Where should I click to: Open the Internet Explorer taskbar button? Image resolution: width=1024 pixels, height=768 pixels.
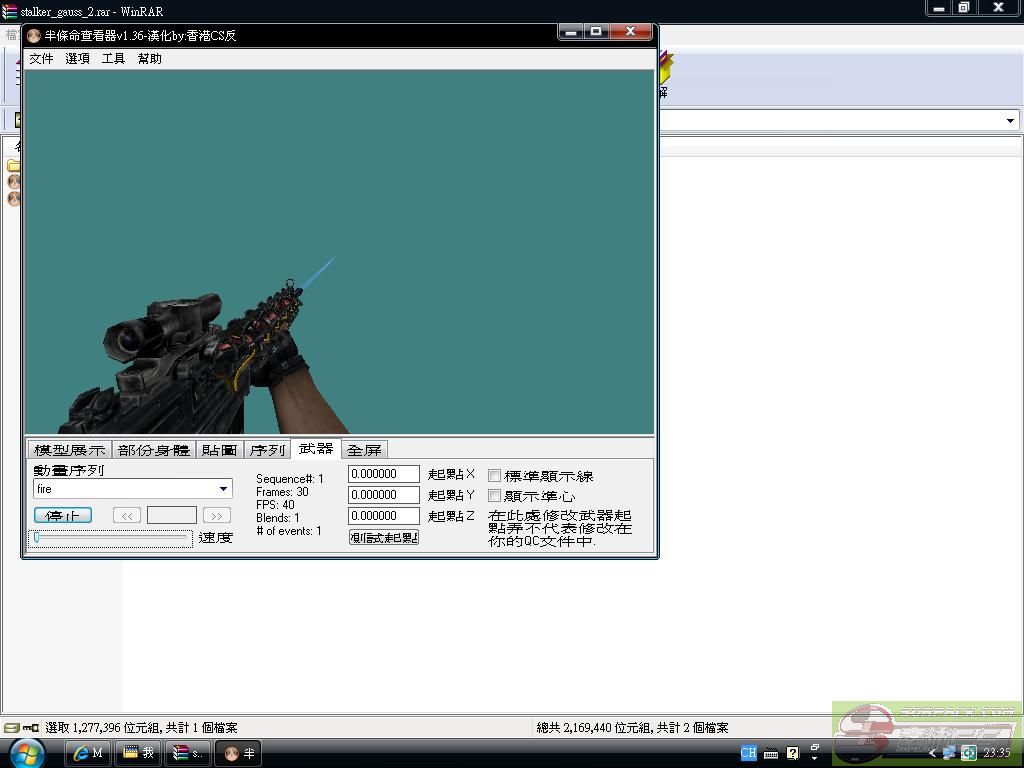(88, 753)
